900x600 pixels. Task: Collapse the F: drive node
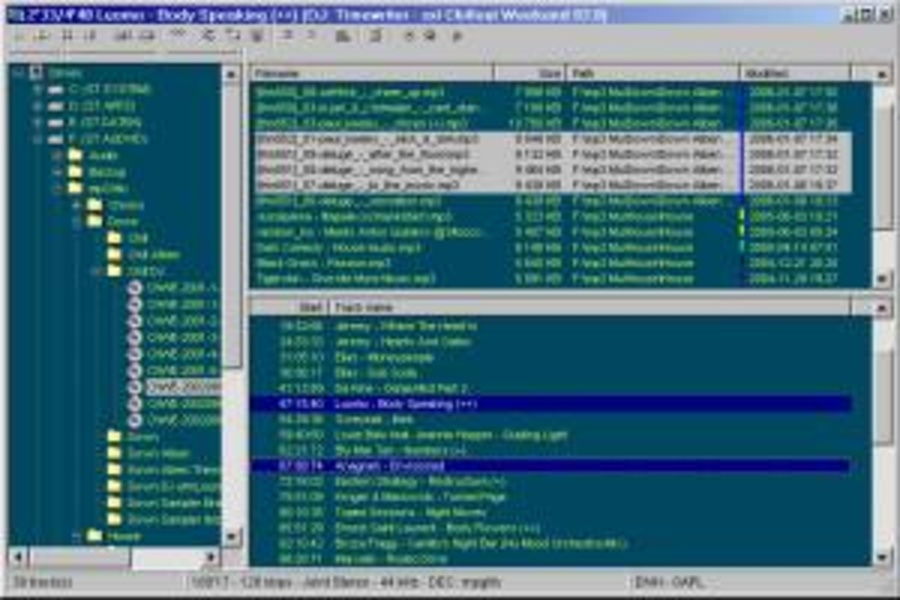tap(37, 139)
